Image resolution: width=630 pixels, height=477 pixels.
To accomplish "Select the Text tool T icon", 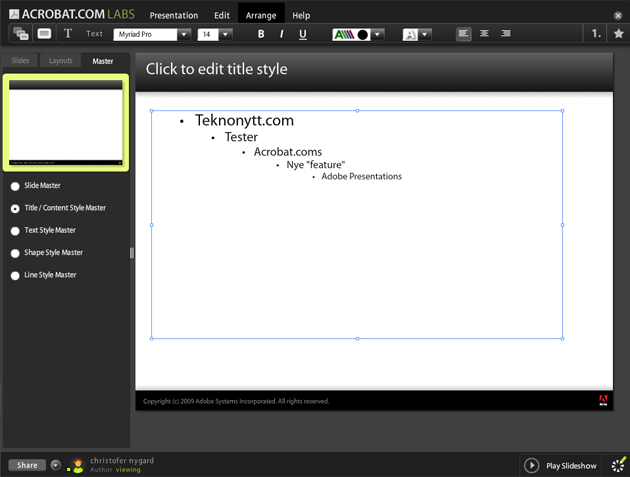I will coord(68,34).
